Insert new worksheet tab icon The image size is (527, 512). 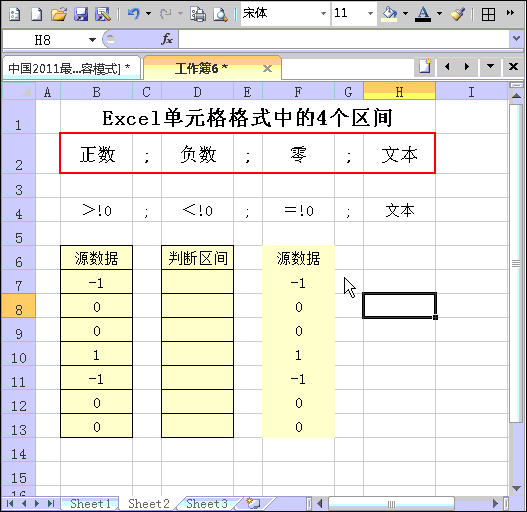(253, 503)
